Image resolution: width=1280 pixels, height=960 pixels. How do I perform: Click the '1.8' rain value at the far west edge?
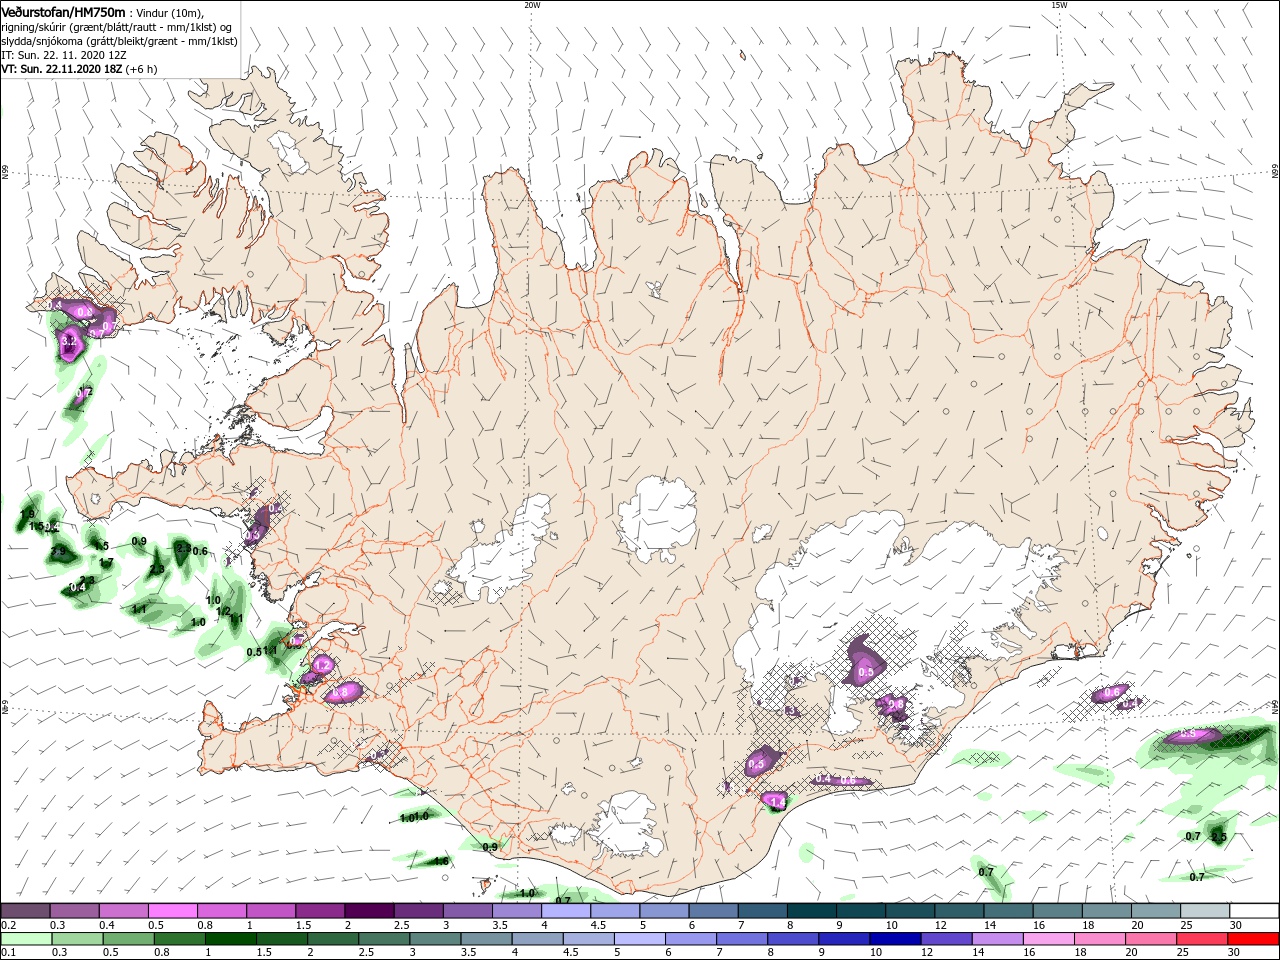(27, 514)
